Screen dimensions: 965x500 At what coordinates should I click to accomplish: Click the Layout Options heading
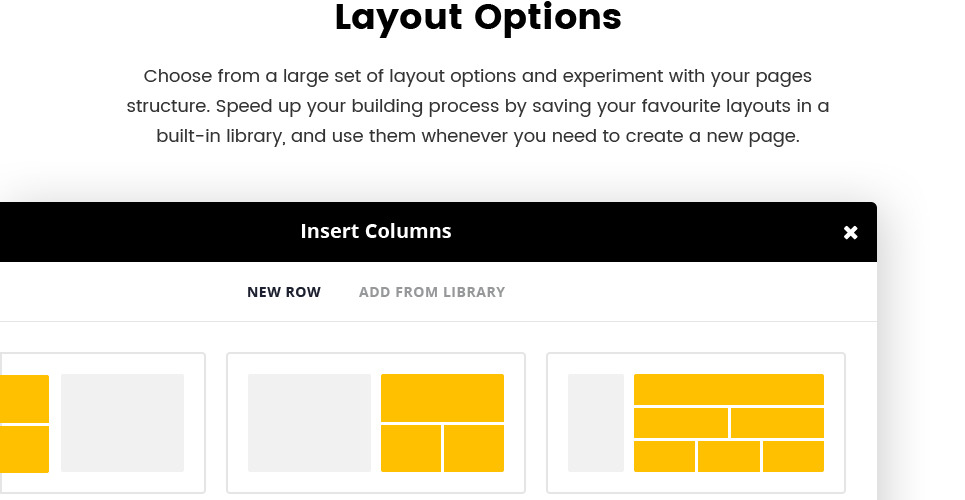point(478,18)
